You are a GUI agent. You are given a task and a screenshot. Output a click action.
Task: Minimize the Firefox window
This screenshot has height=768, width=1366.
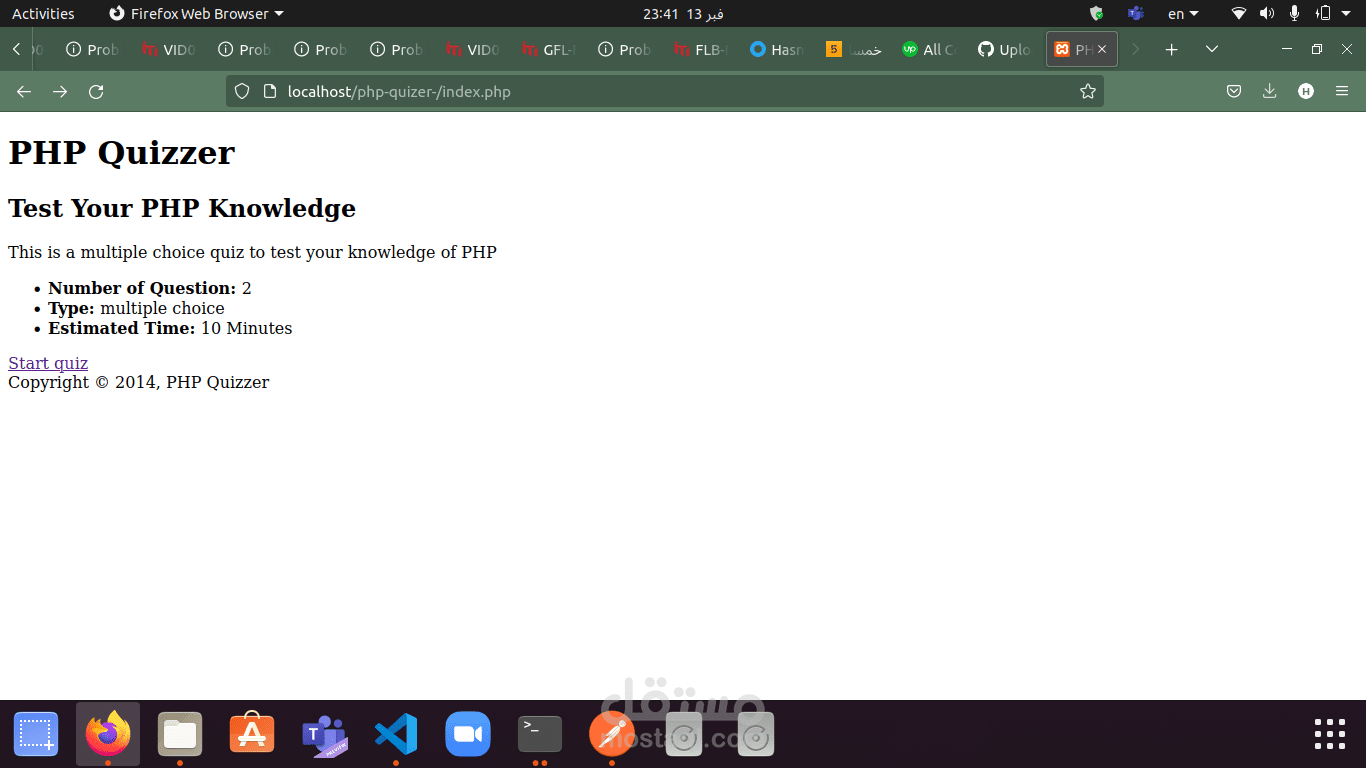coord(1287,49)
